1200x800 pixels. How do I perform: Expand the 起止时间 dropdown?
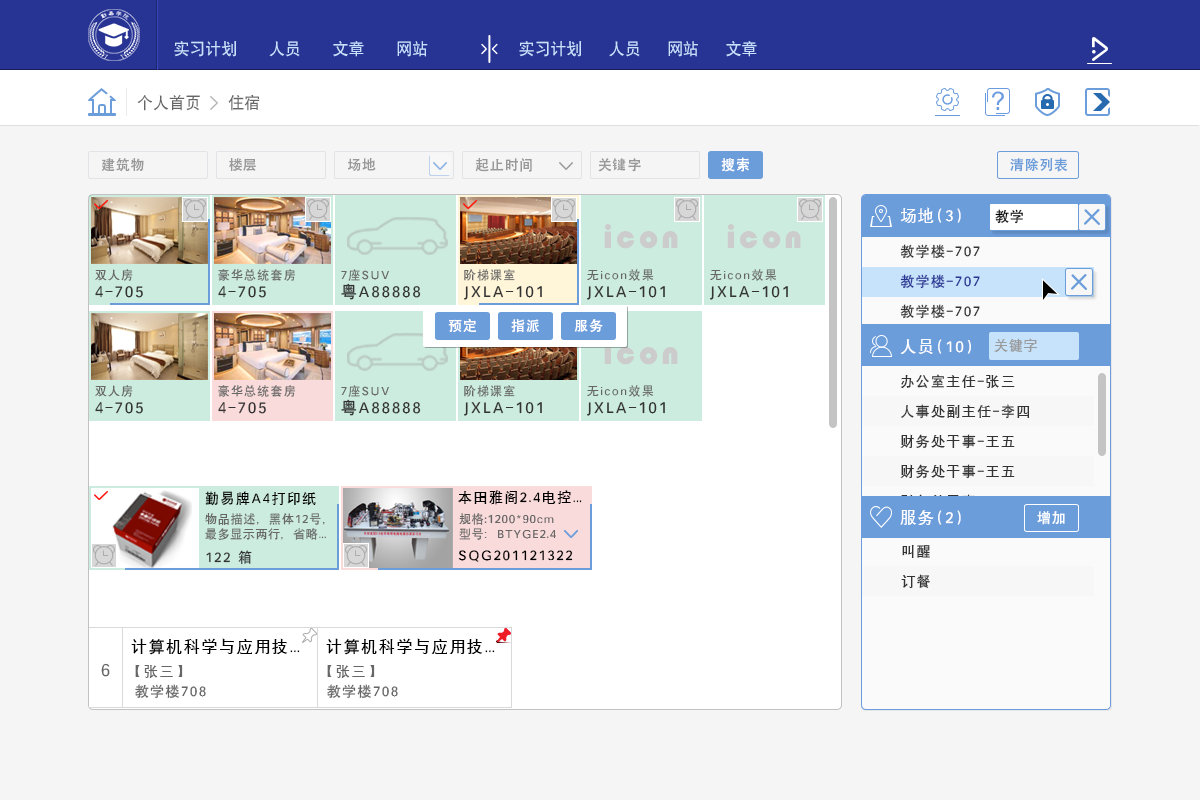tap(568, 165)
